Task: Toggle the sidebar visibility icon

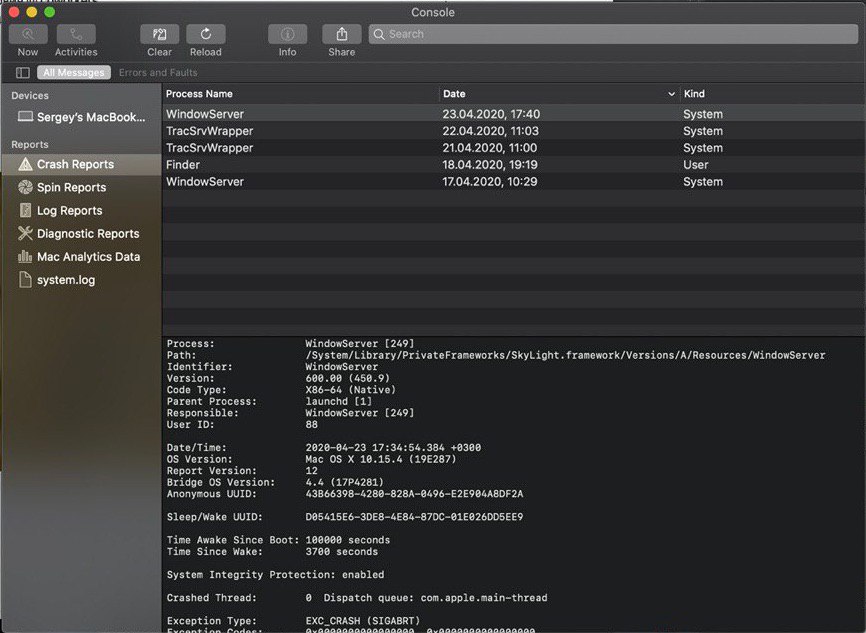Action: click(x=23, y=72)
